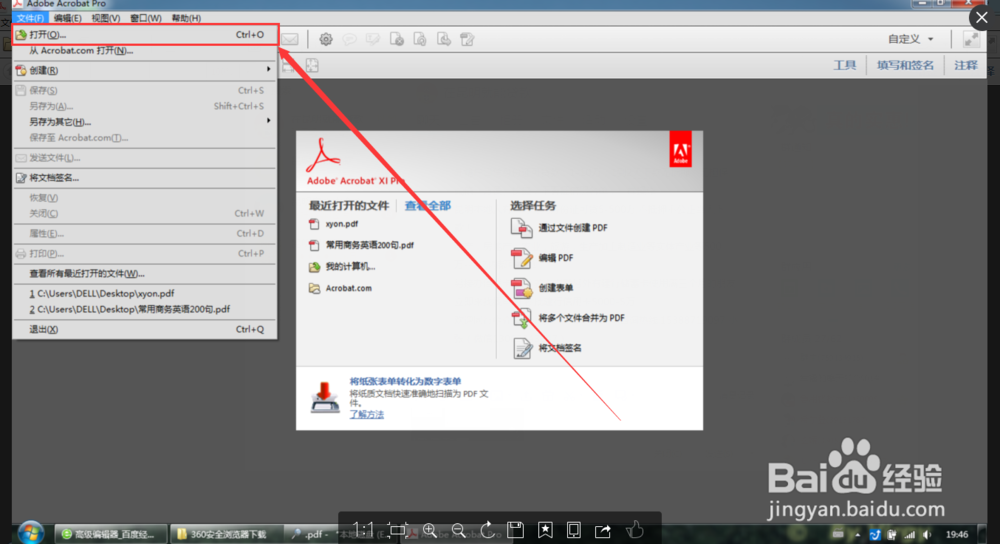Click the 创建表单 task
The width and height of the screenshot is (1000, 544).
[x=555, y=288]
